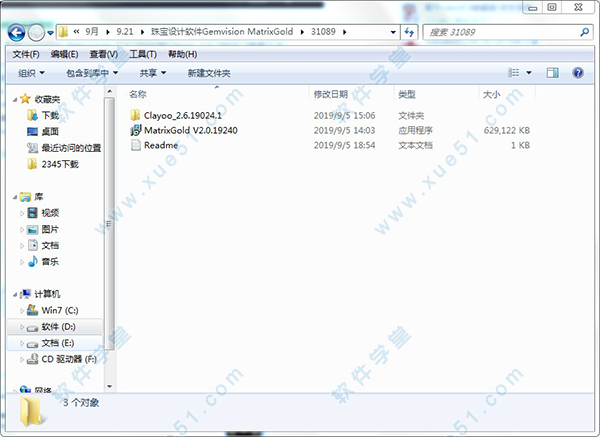Screen dimensions: 600x437
Task: Click the change view icon
Action: (x=514, y=72)
